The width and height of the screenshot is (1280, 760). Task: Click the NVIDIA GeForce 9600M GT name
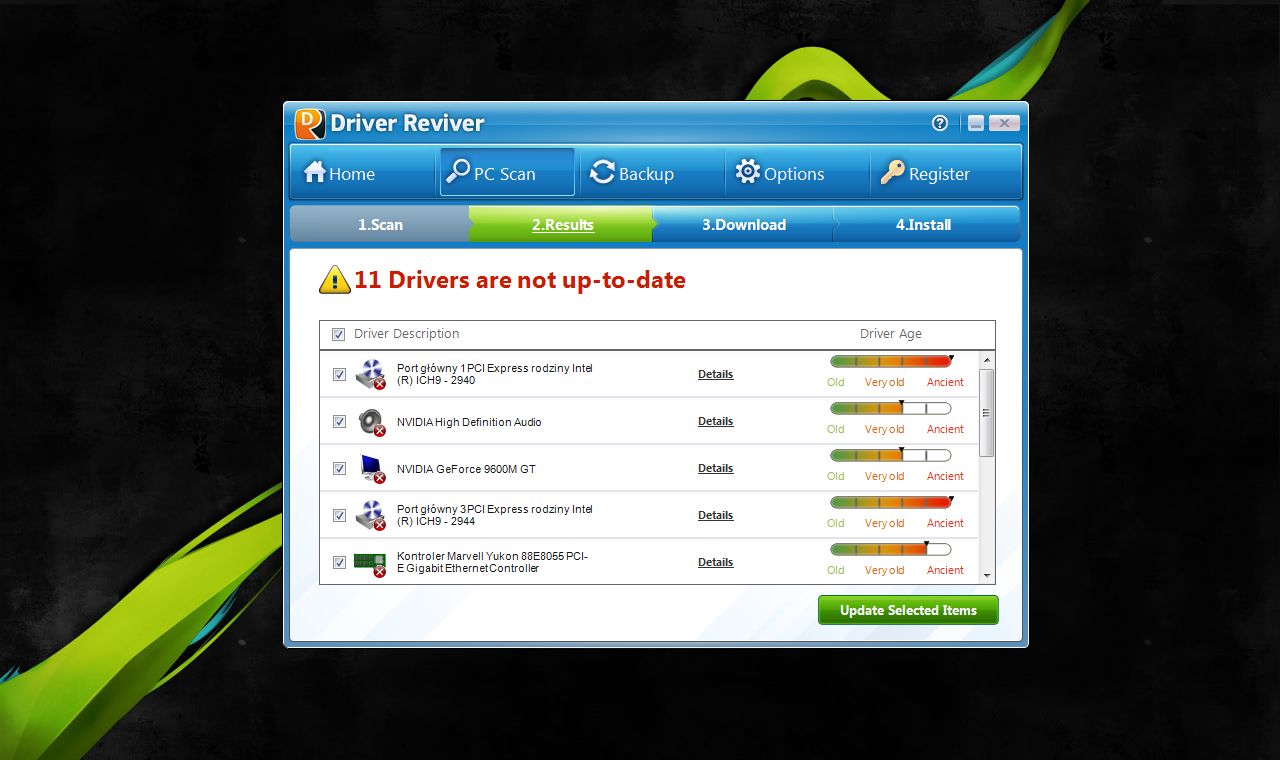point(466,469)
